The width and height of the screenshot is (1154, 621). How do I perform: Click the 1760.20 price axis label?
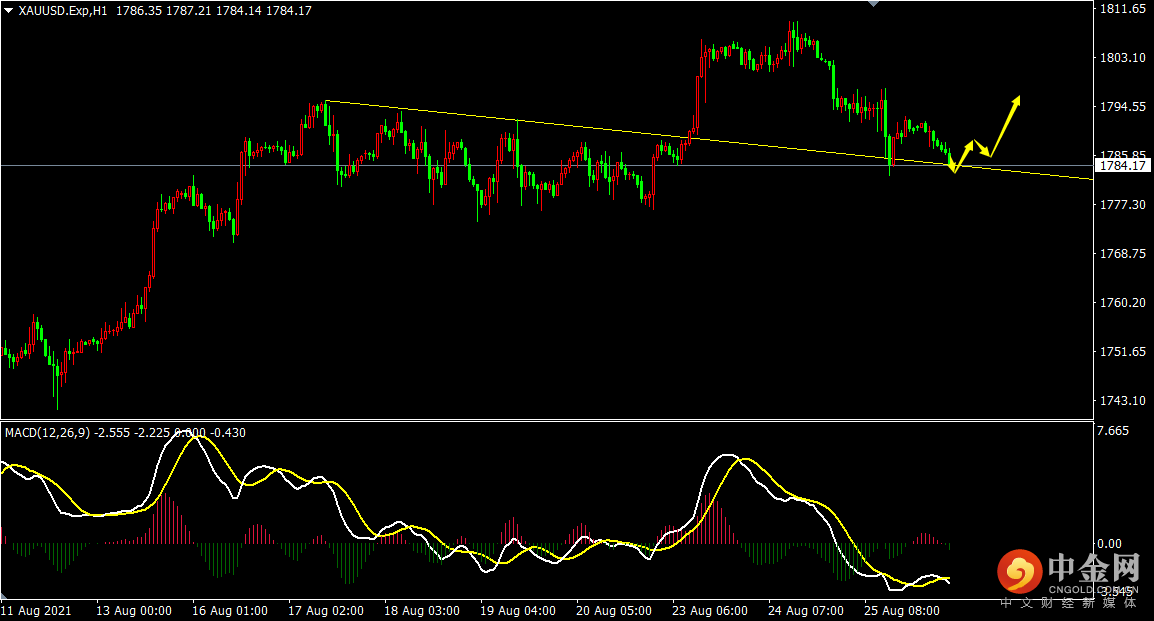click(x=1122, y=302)
